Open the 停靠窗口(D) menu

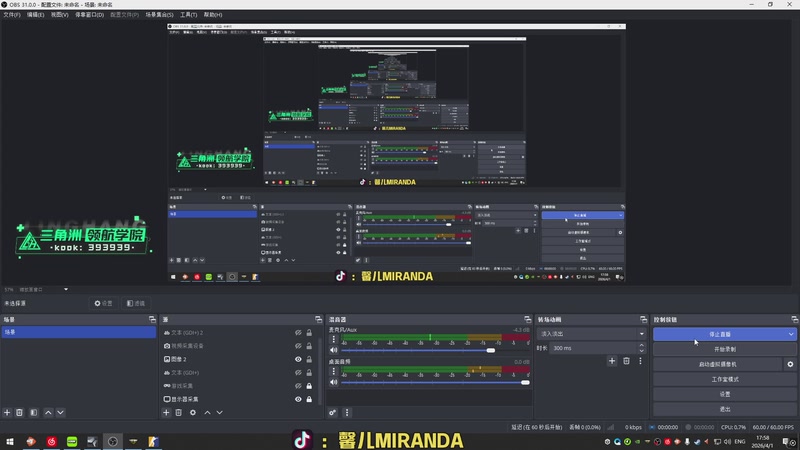(x=89, y=15)
